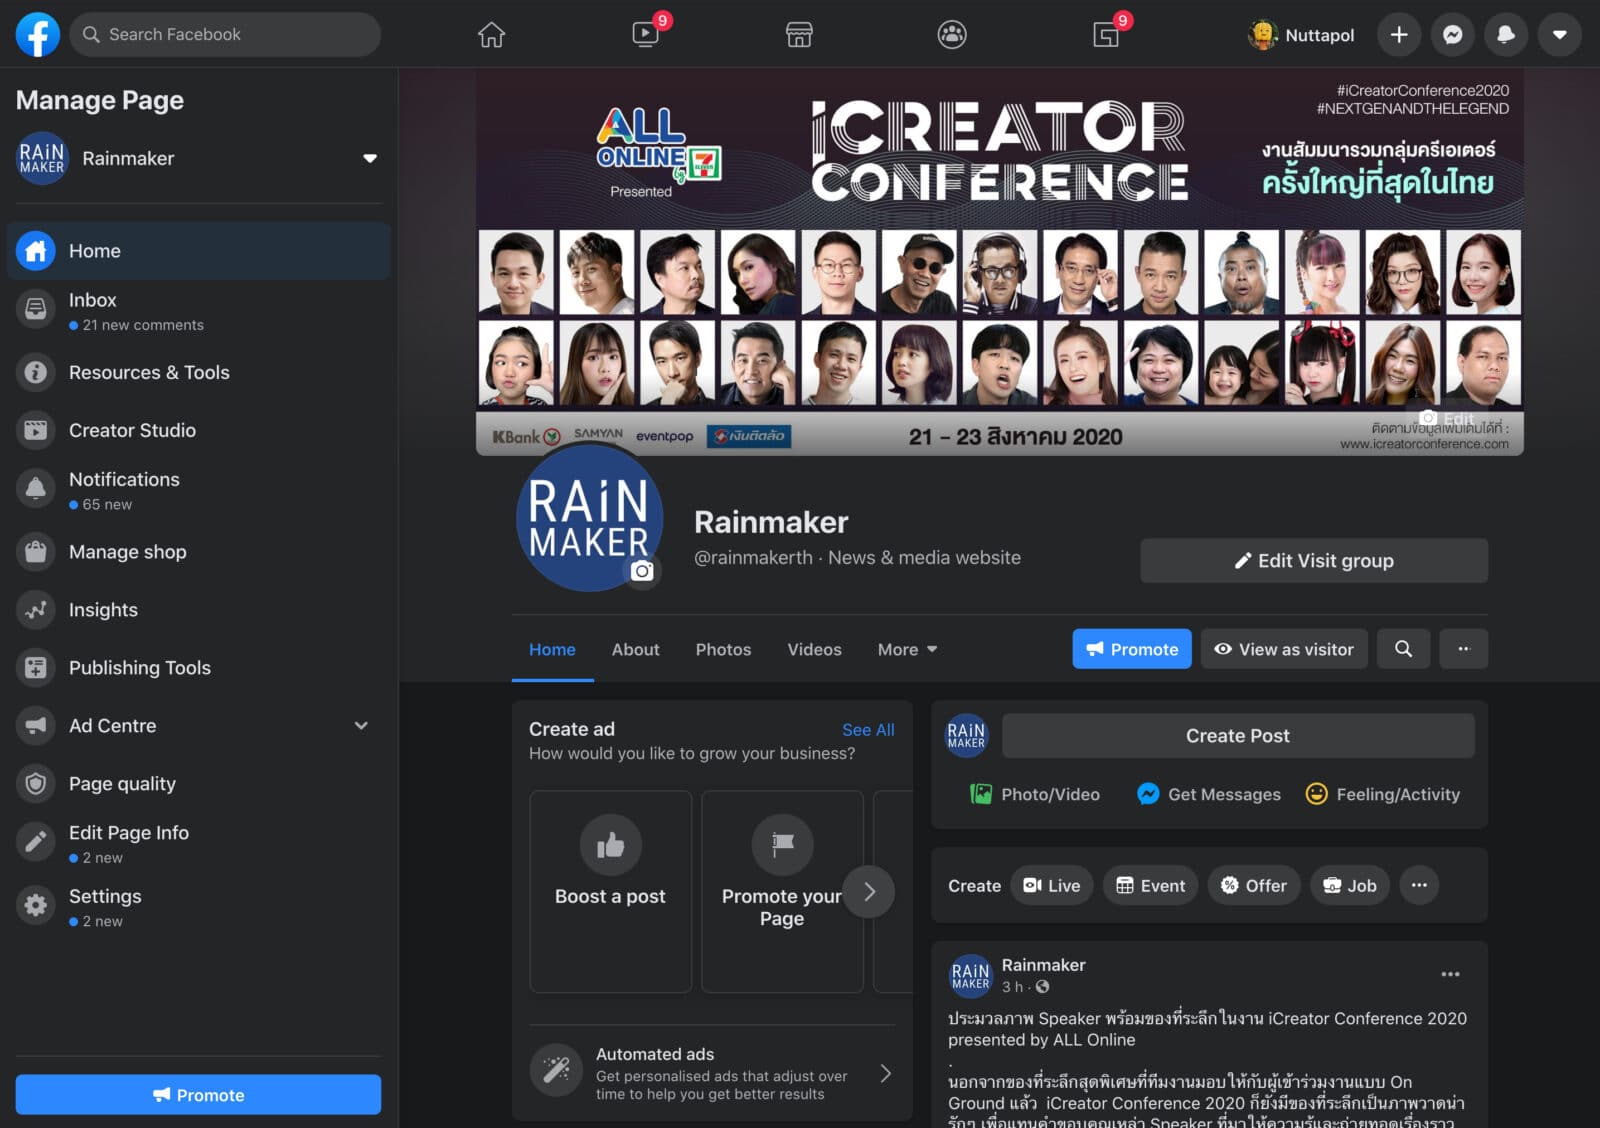The image size is (1600, 1128).
Task: Open the Watch video icon
Action: [646, 35]
